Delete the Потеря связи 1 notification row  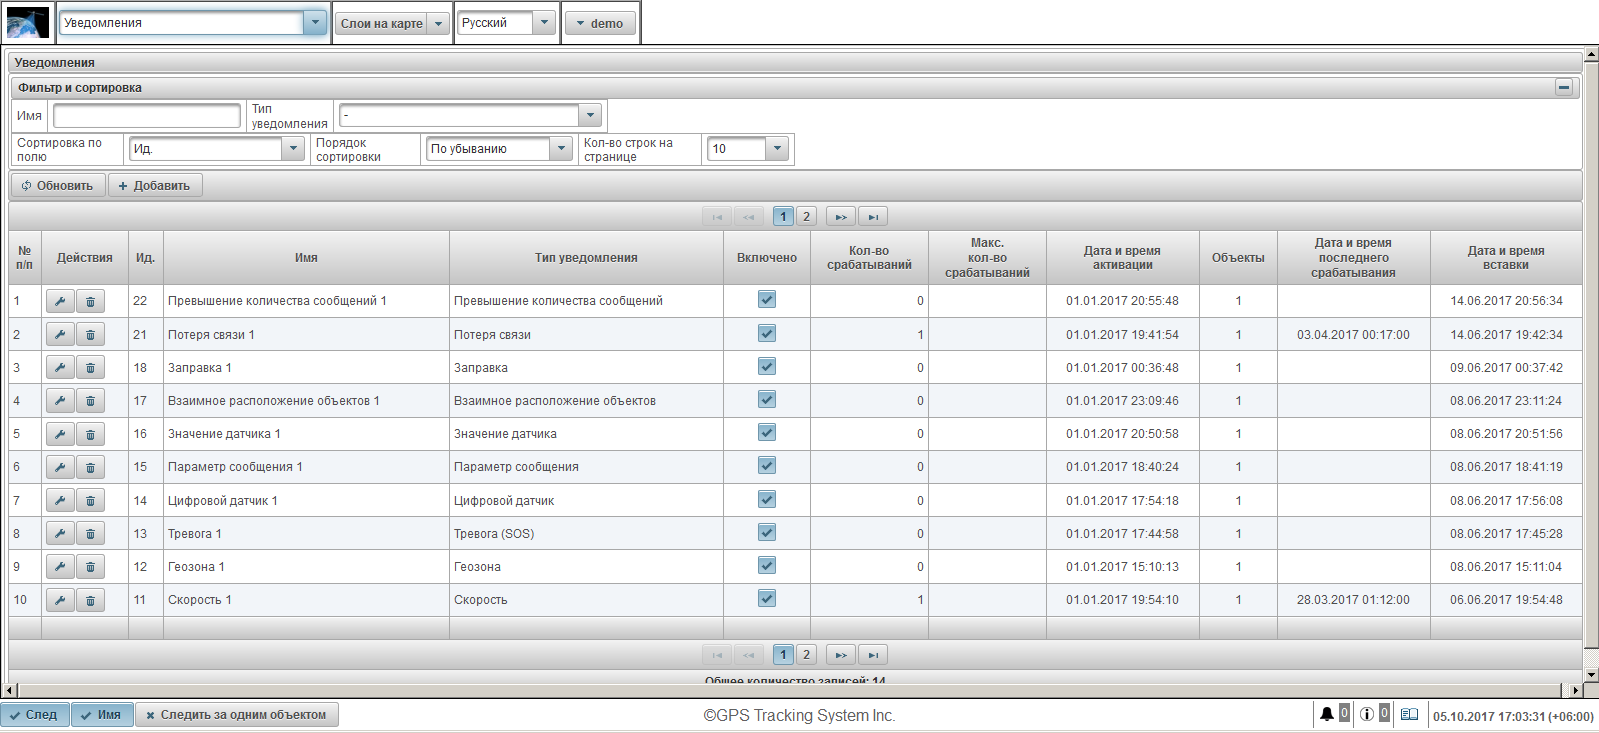coord(90,335)
